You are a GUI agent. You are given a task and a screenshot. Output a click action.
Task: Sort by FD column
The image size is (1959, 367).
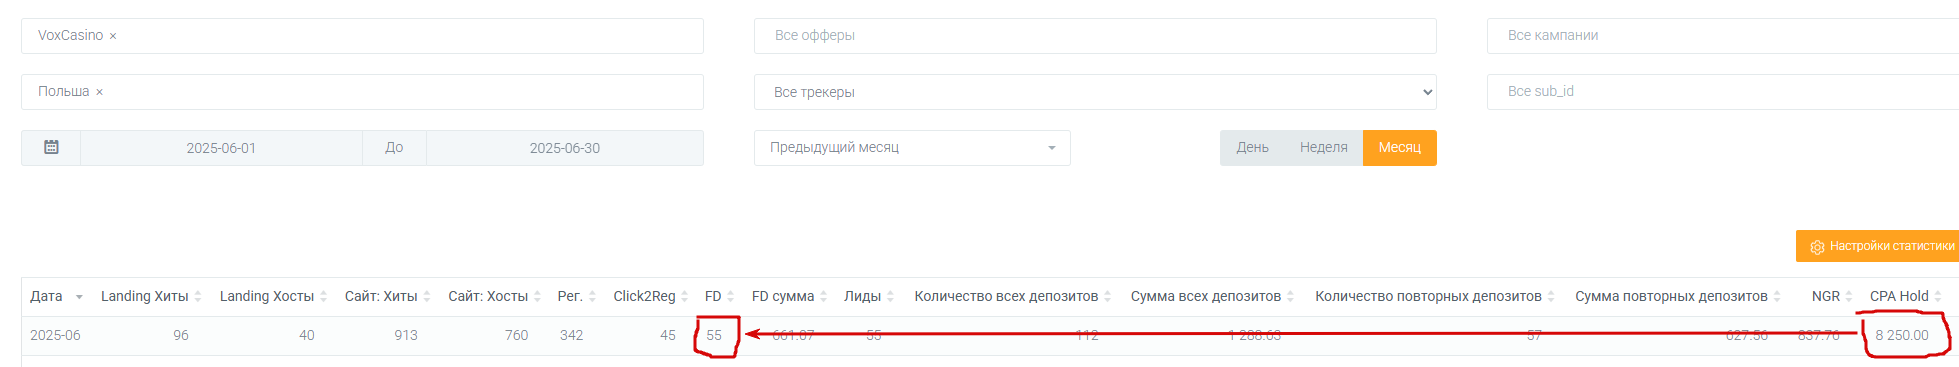click(x=719, y=296)
